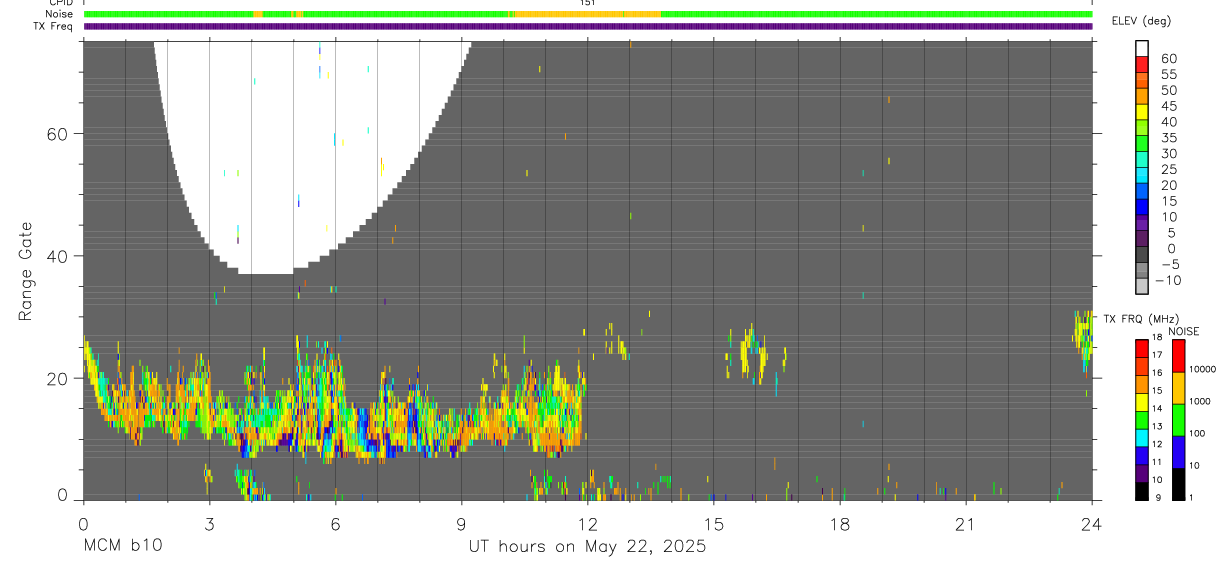Click the white top segment of ELEV color bar
Viewport: 1228px width, 567px height.
coord(1142,49)
